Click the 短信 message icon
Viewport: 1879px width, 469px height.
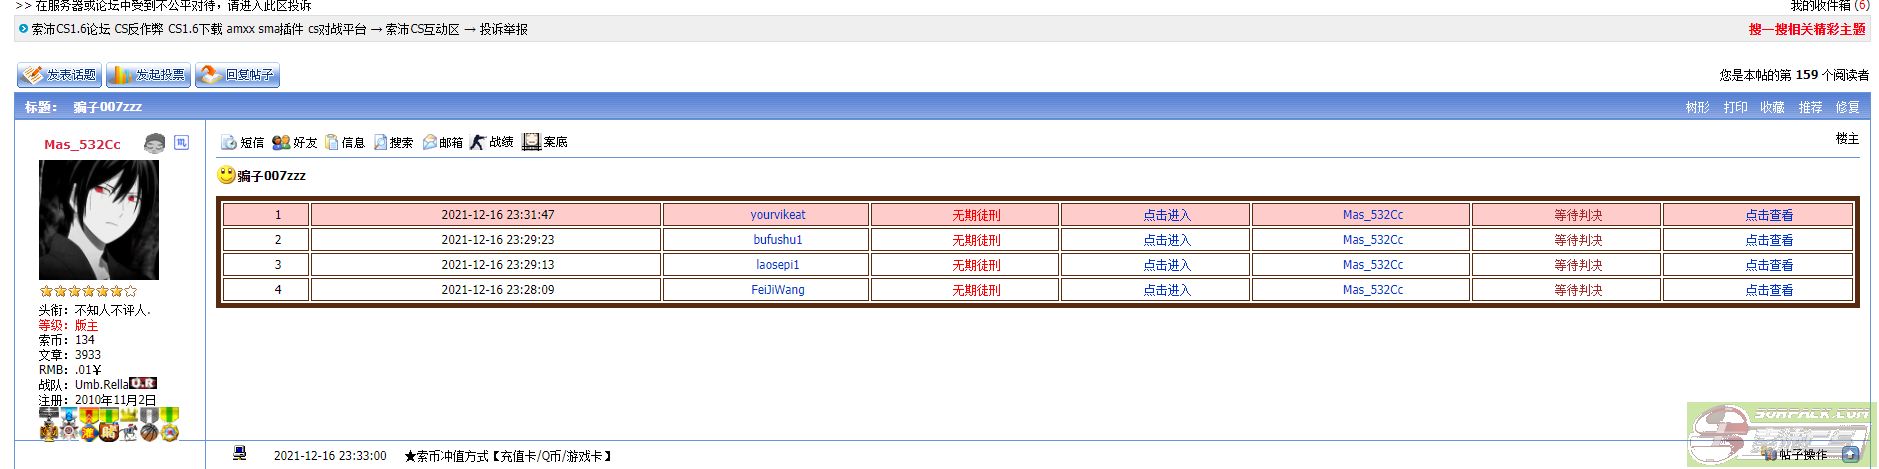tap(228, 142)
